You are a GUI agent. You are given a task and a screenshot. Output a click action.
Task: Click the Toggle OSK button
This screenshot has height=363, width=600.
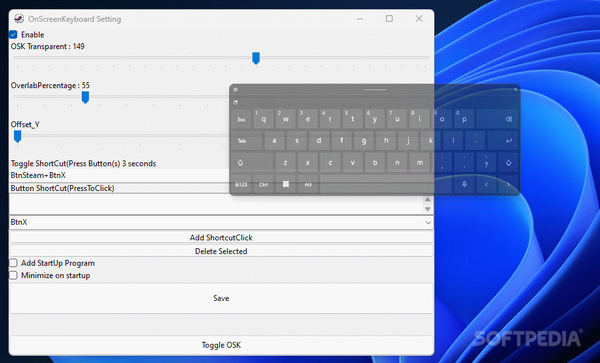pyautogui.click(x=221, y=345)
